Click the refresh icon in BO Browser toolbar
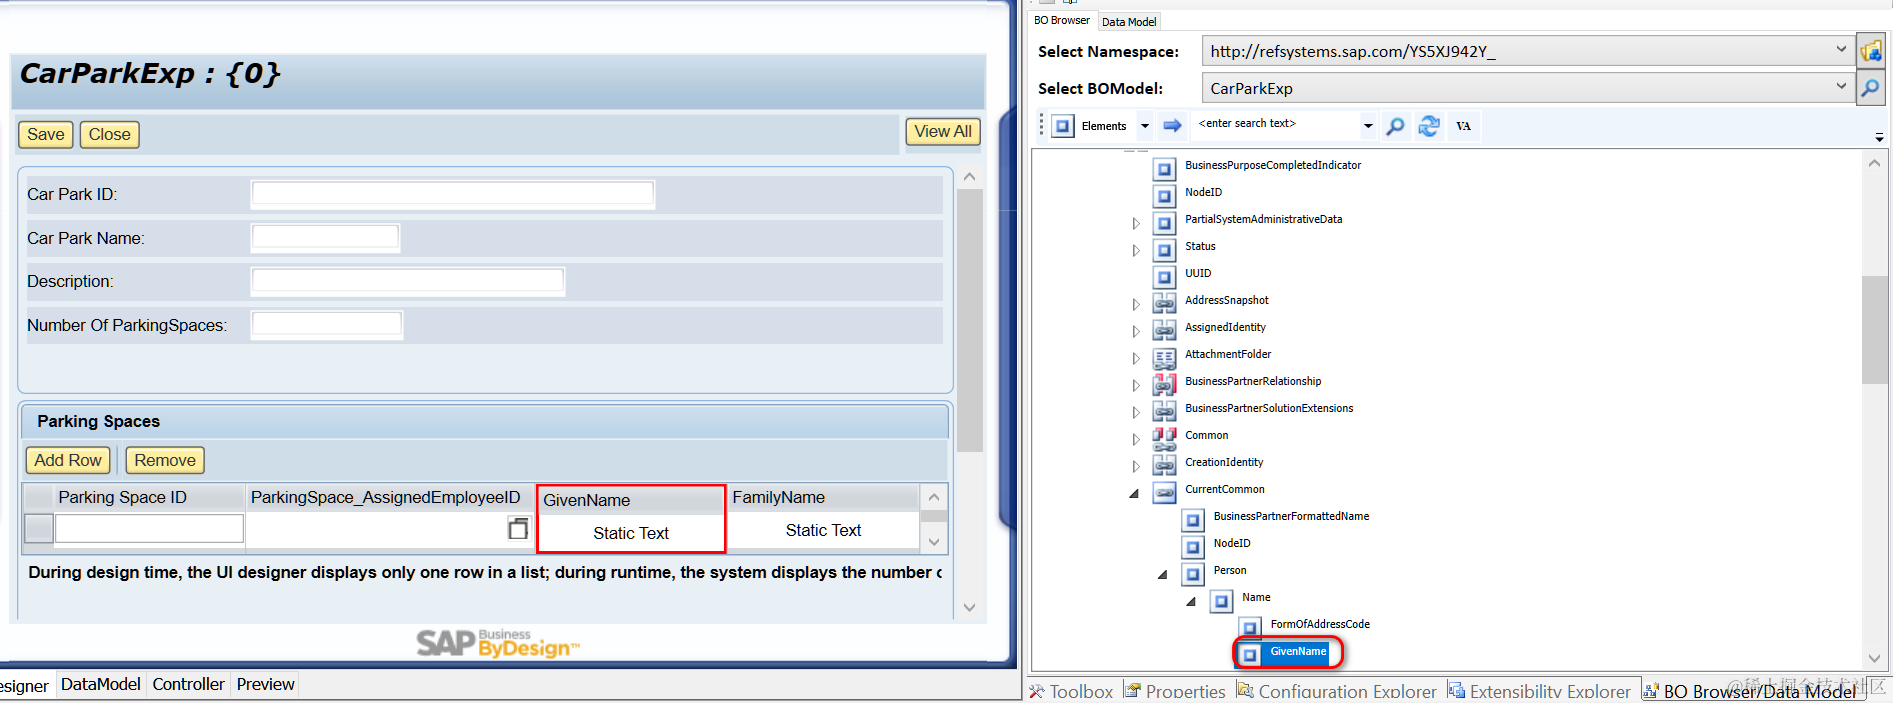 coord(1429,126)
